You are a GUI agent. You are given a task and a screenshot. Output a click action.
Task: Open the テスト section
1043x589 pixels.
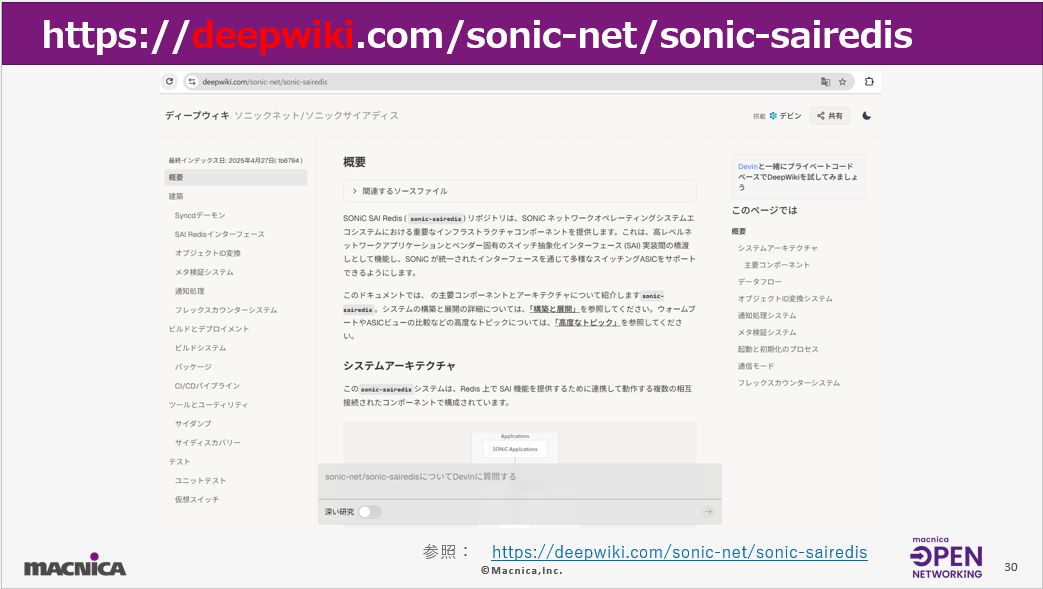[180, 461]
